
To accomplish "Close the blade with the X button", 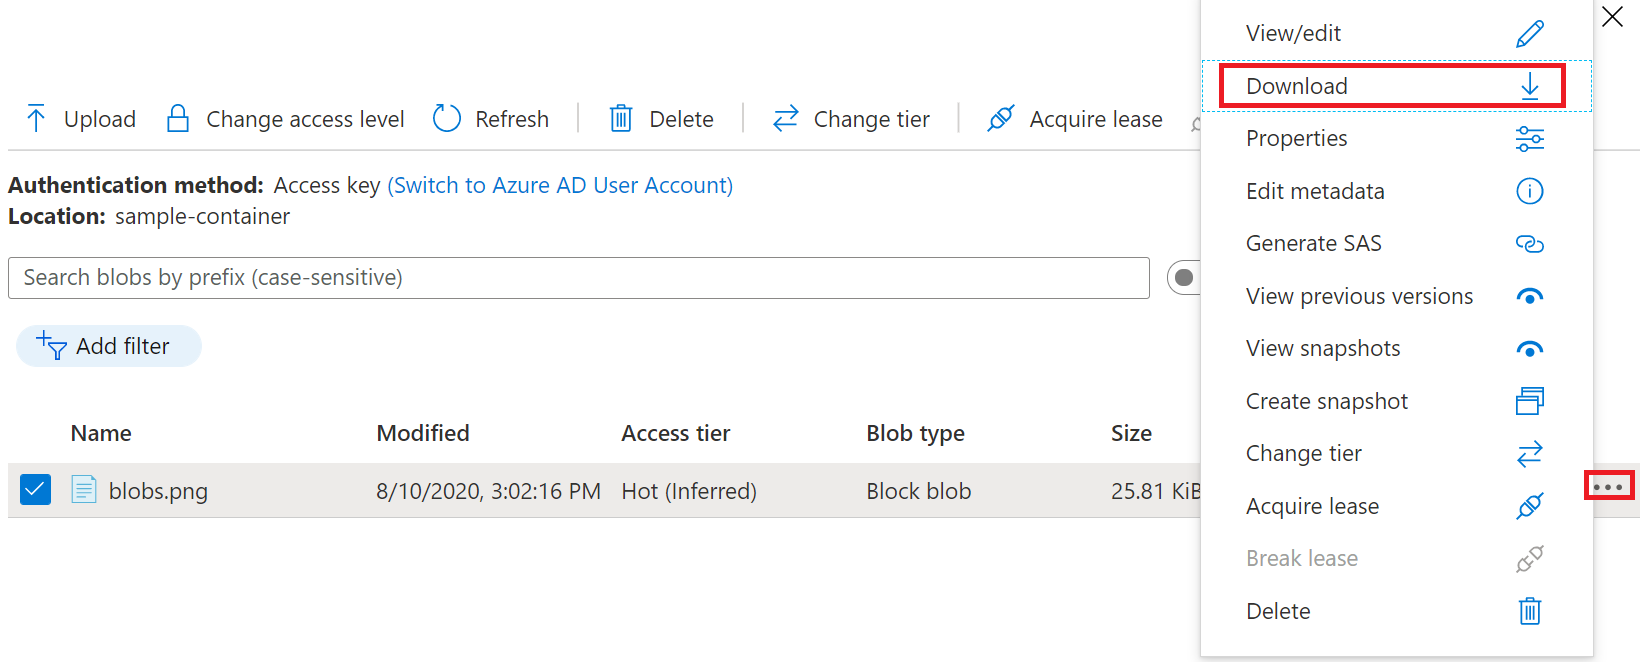I will (x=1612, y=17).
